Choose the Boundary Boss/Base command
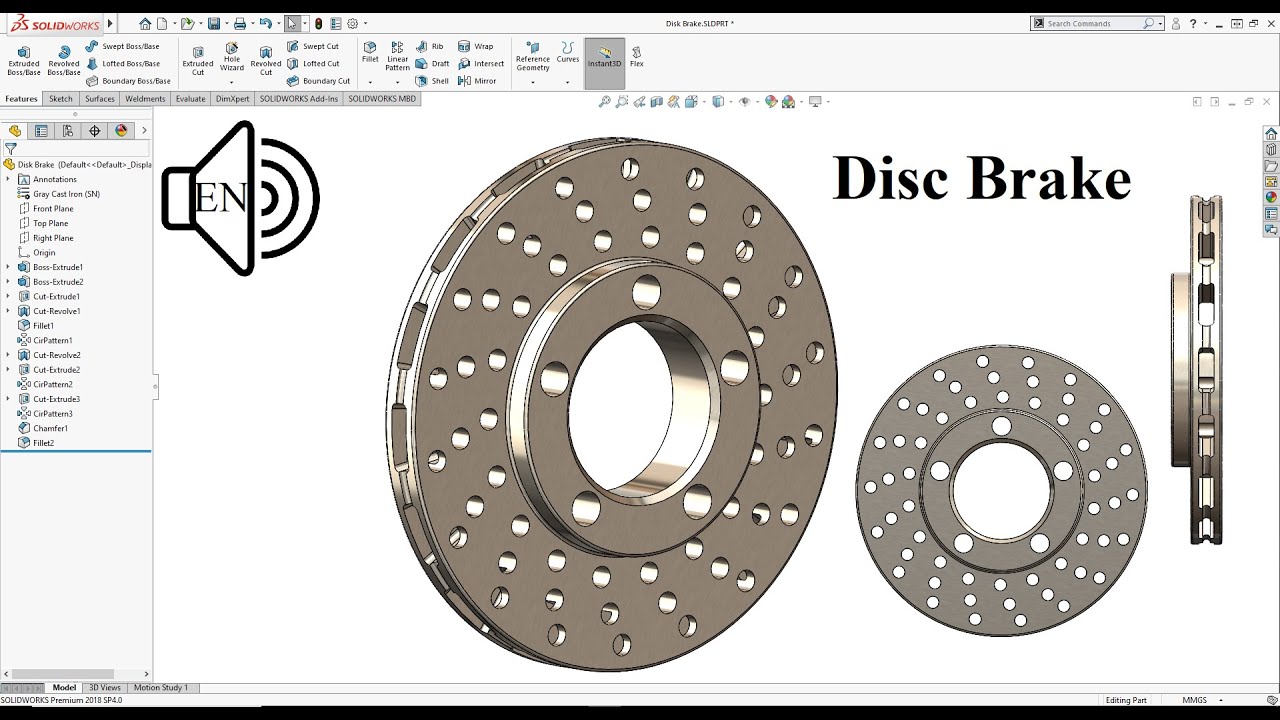 coord(128,81)
